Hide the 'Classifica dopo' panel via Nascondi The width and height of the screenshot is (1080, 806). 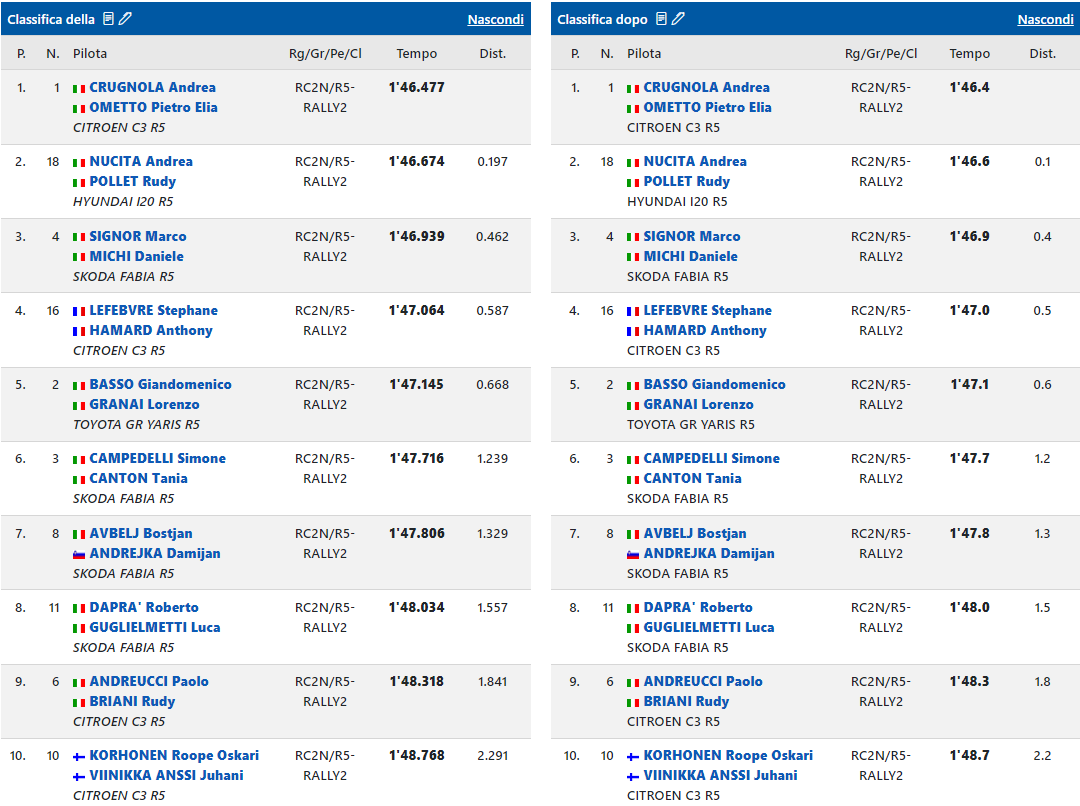click(1045, 19)
